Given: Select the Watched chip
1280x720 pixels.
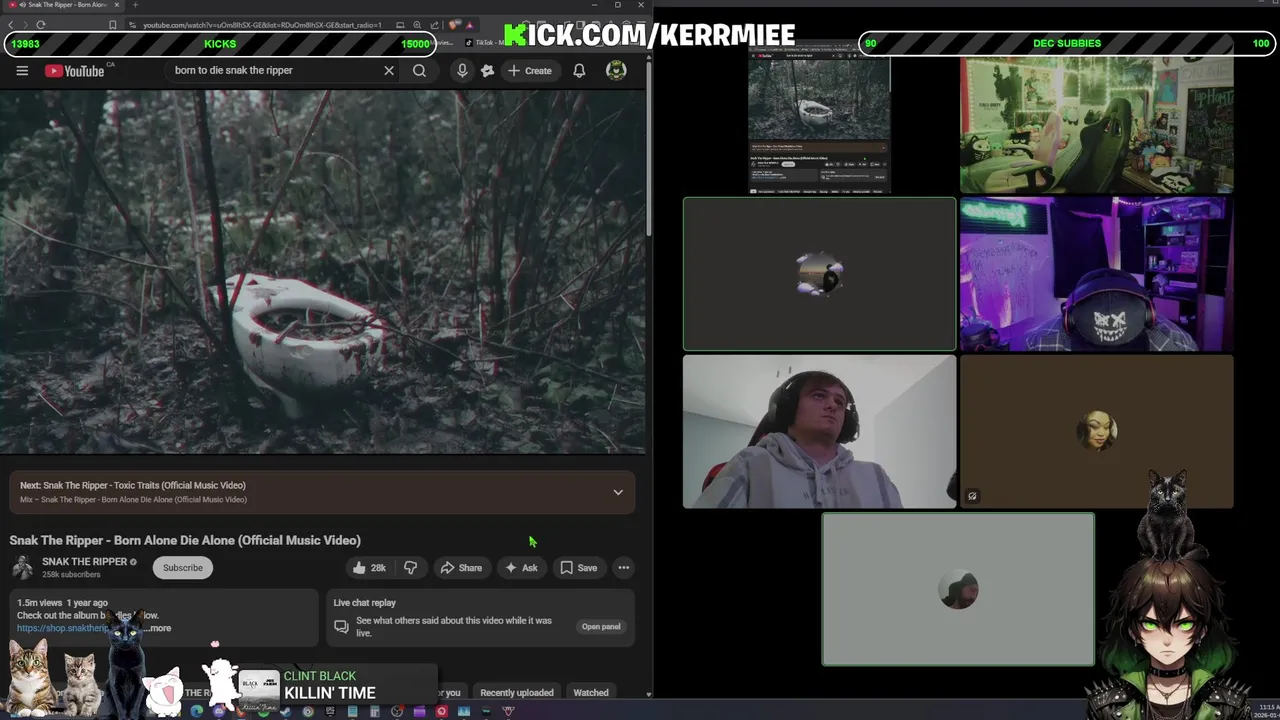Looking at the screenshot, I should tap(591, 692).
